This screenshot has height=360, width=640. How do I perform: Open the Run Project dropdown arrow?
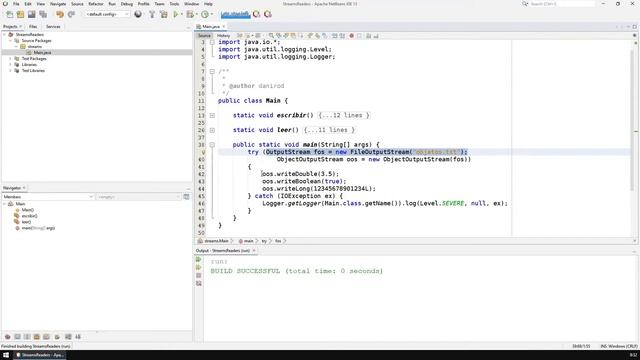coord(182,14)
